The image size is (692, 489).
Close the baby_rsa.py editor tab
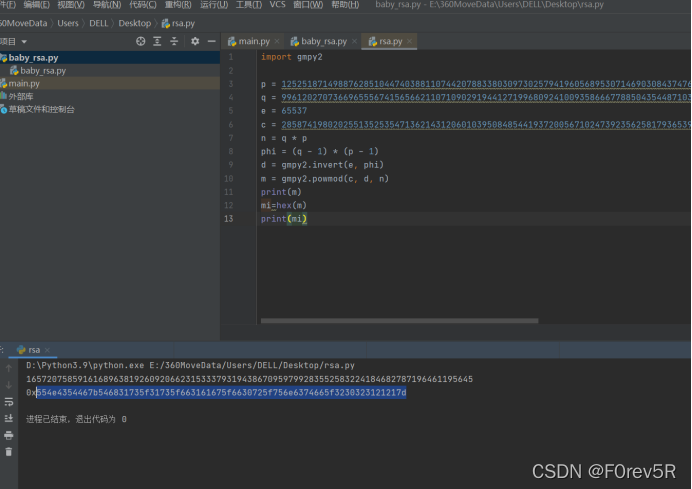(x=354, y=41)
